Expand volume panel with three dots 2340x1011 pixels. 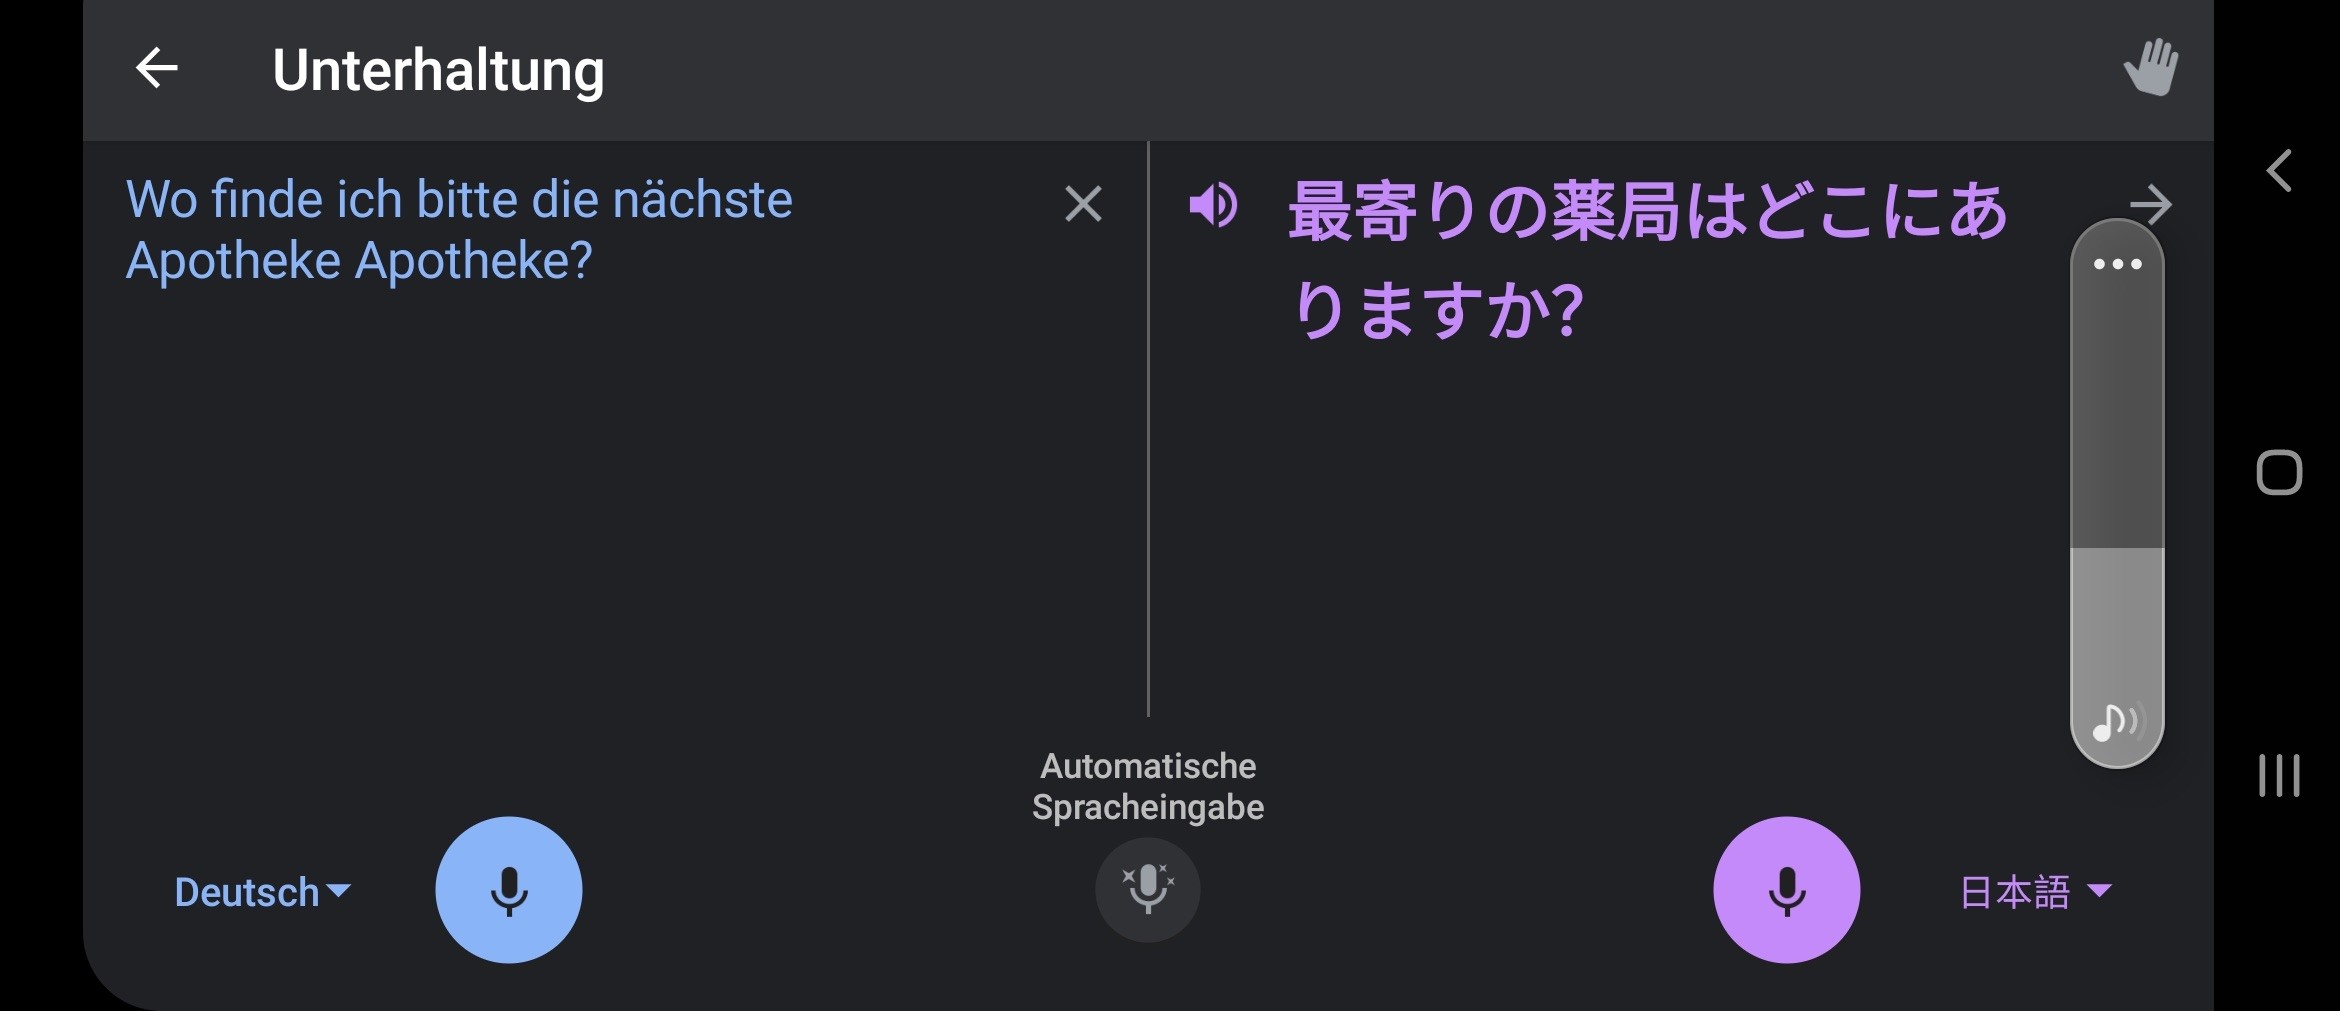click(x=2117, y=264)
